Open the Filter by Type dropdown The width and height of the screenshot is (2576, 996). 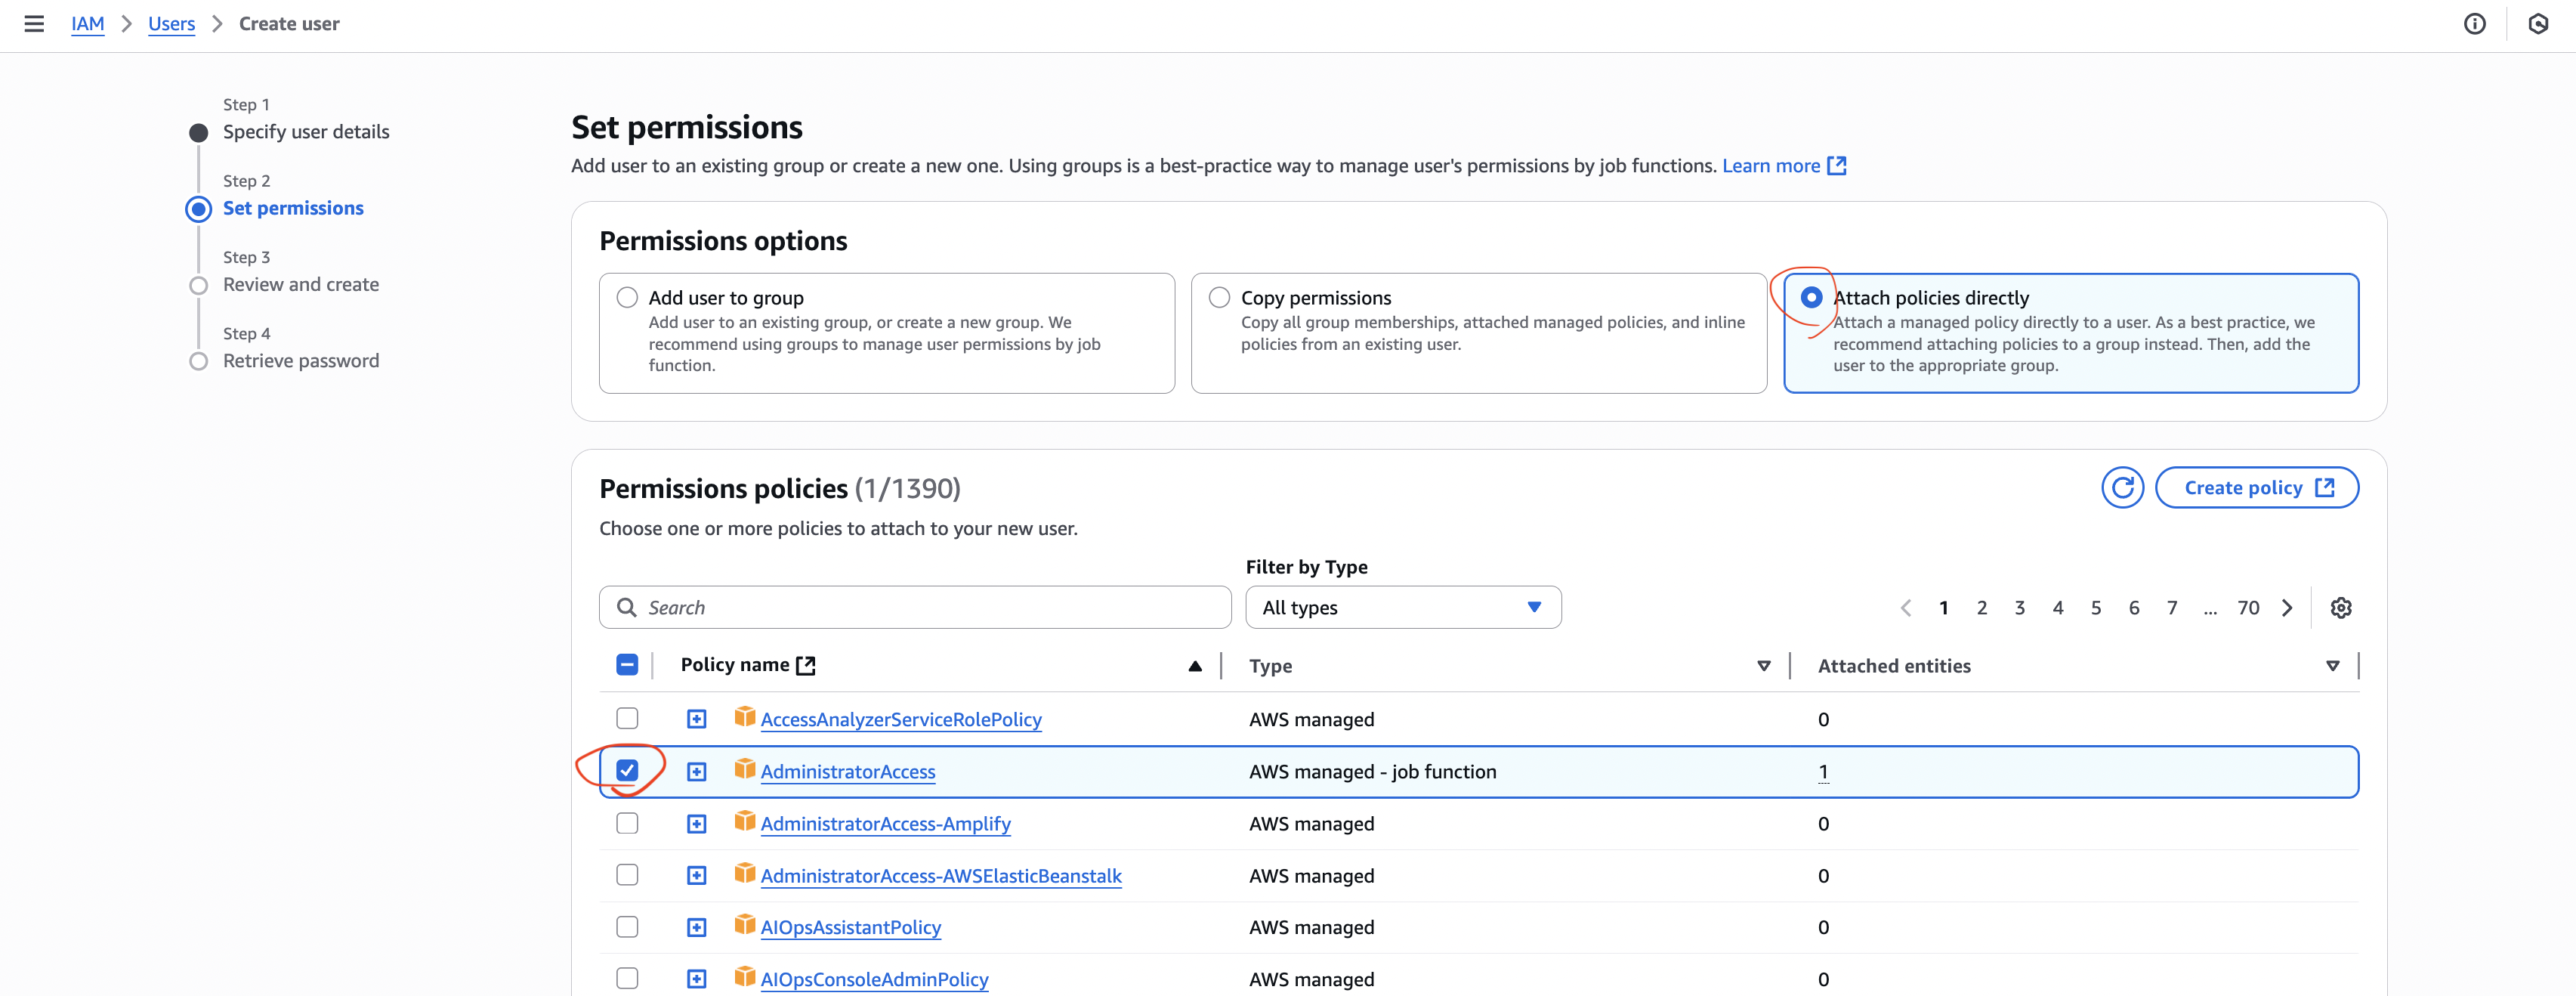pyautogui.click(x=1402, y=608)
